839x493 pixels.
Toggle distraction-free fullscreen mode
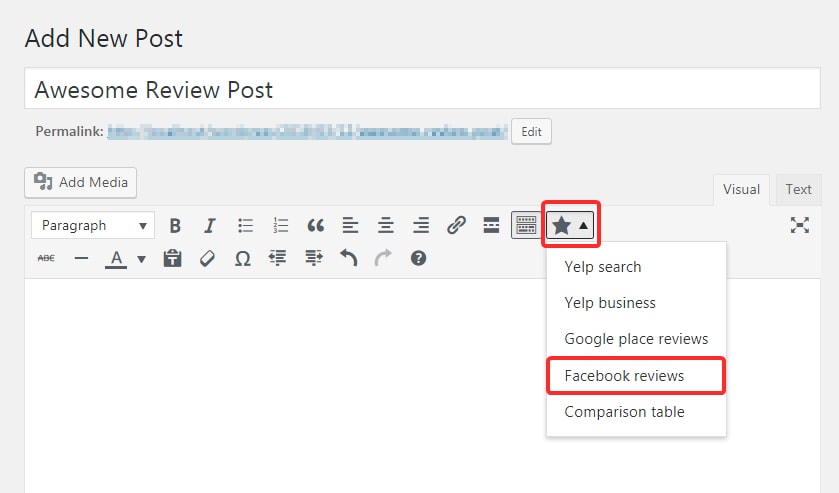pyautogui.click(x=799, y=226)
